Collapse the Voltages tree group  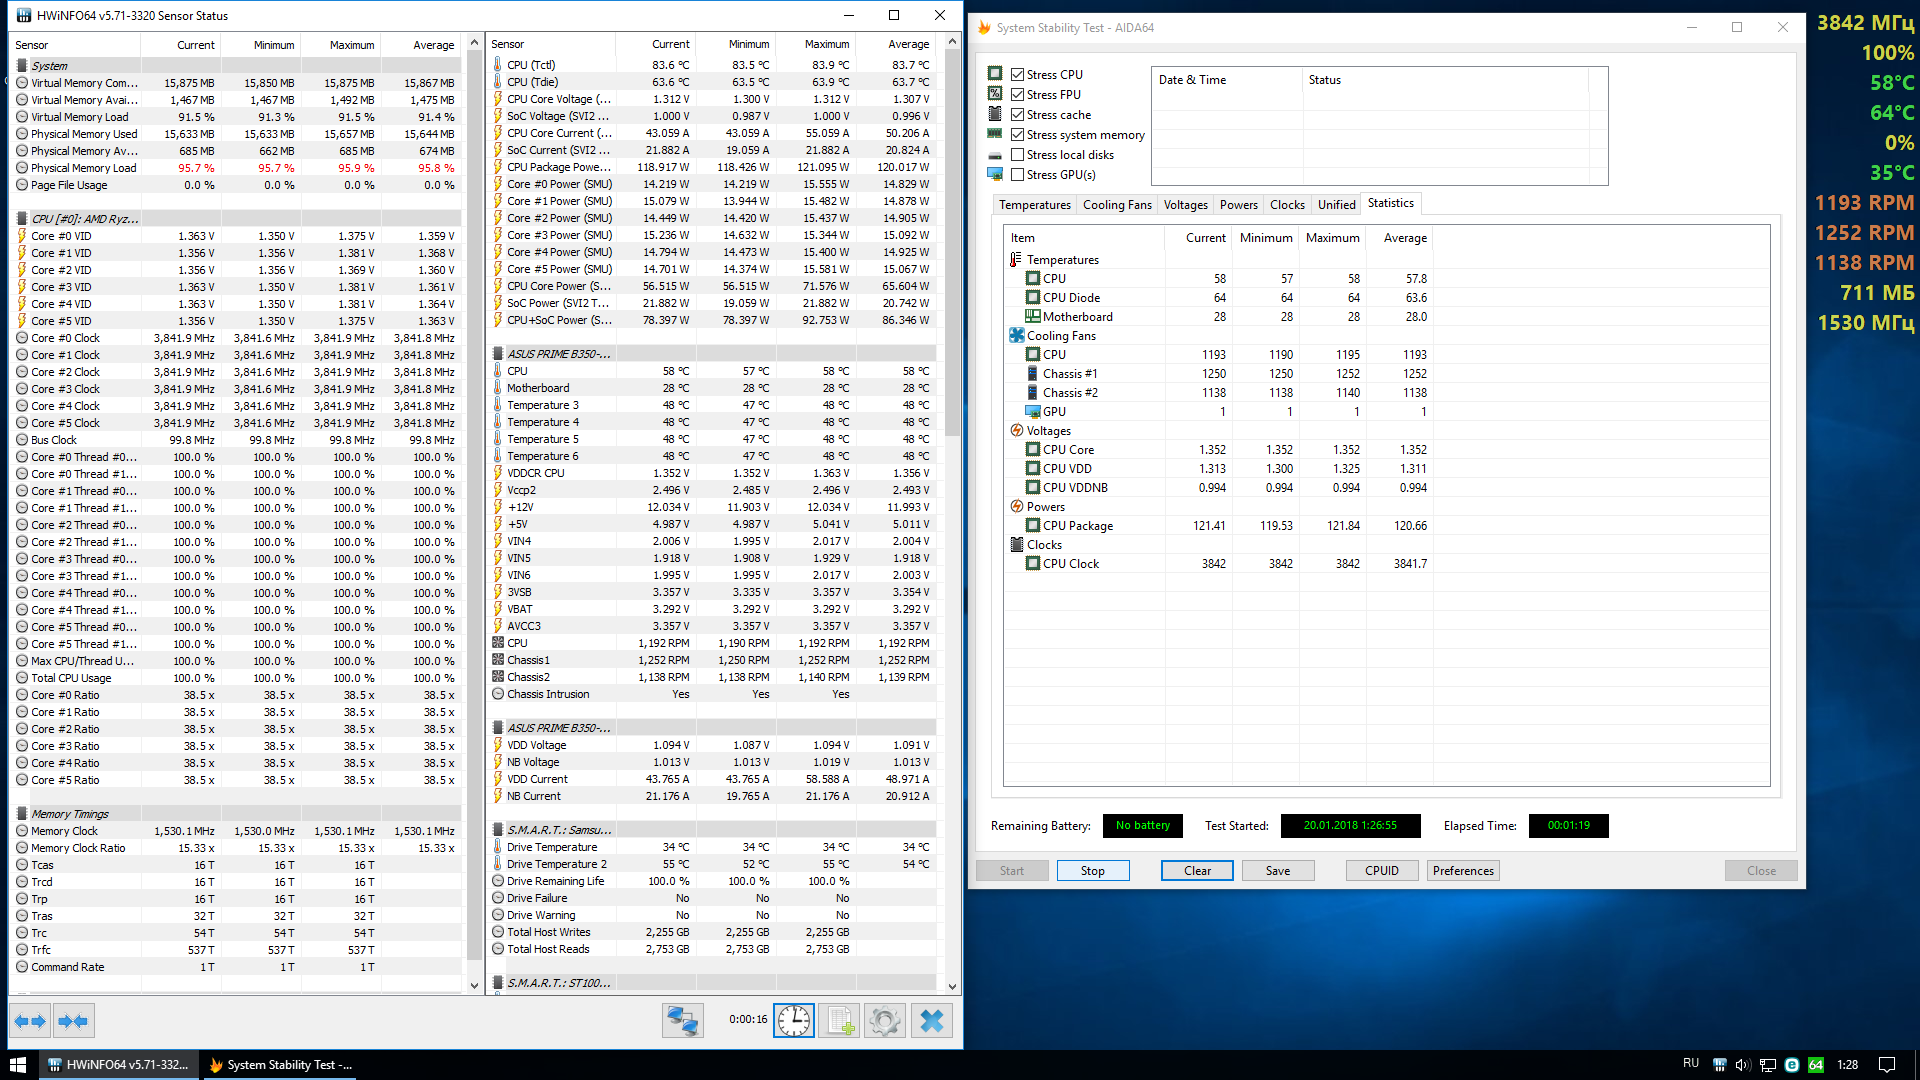(x=1048, y=431)
